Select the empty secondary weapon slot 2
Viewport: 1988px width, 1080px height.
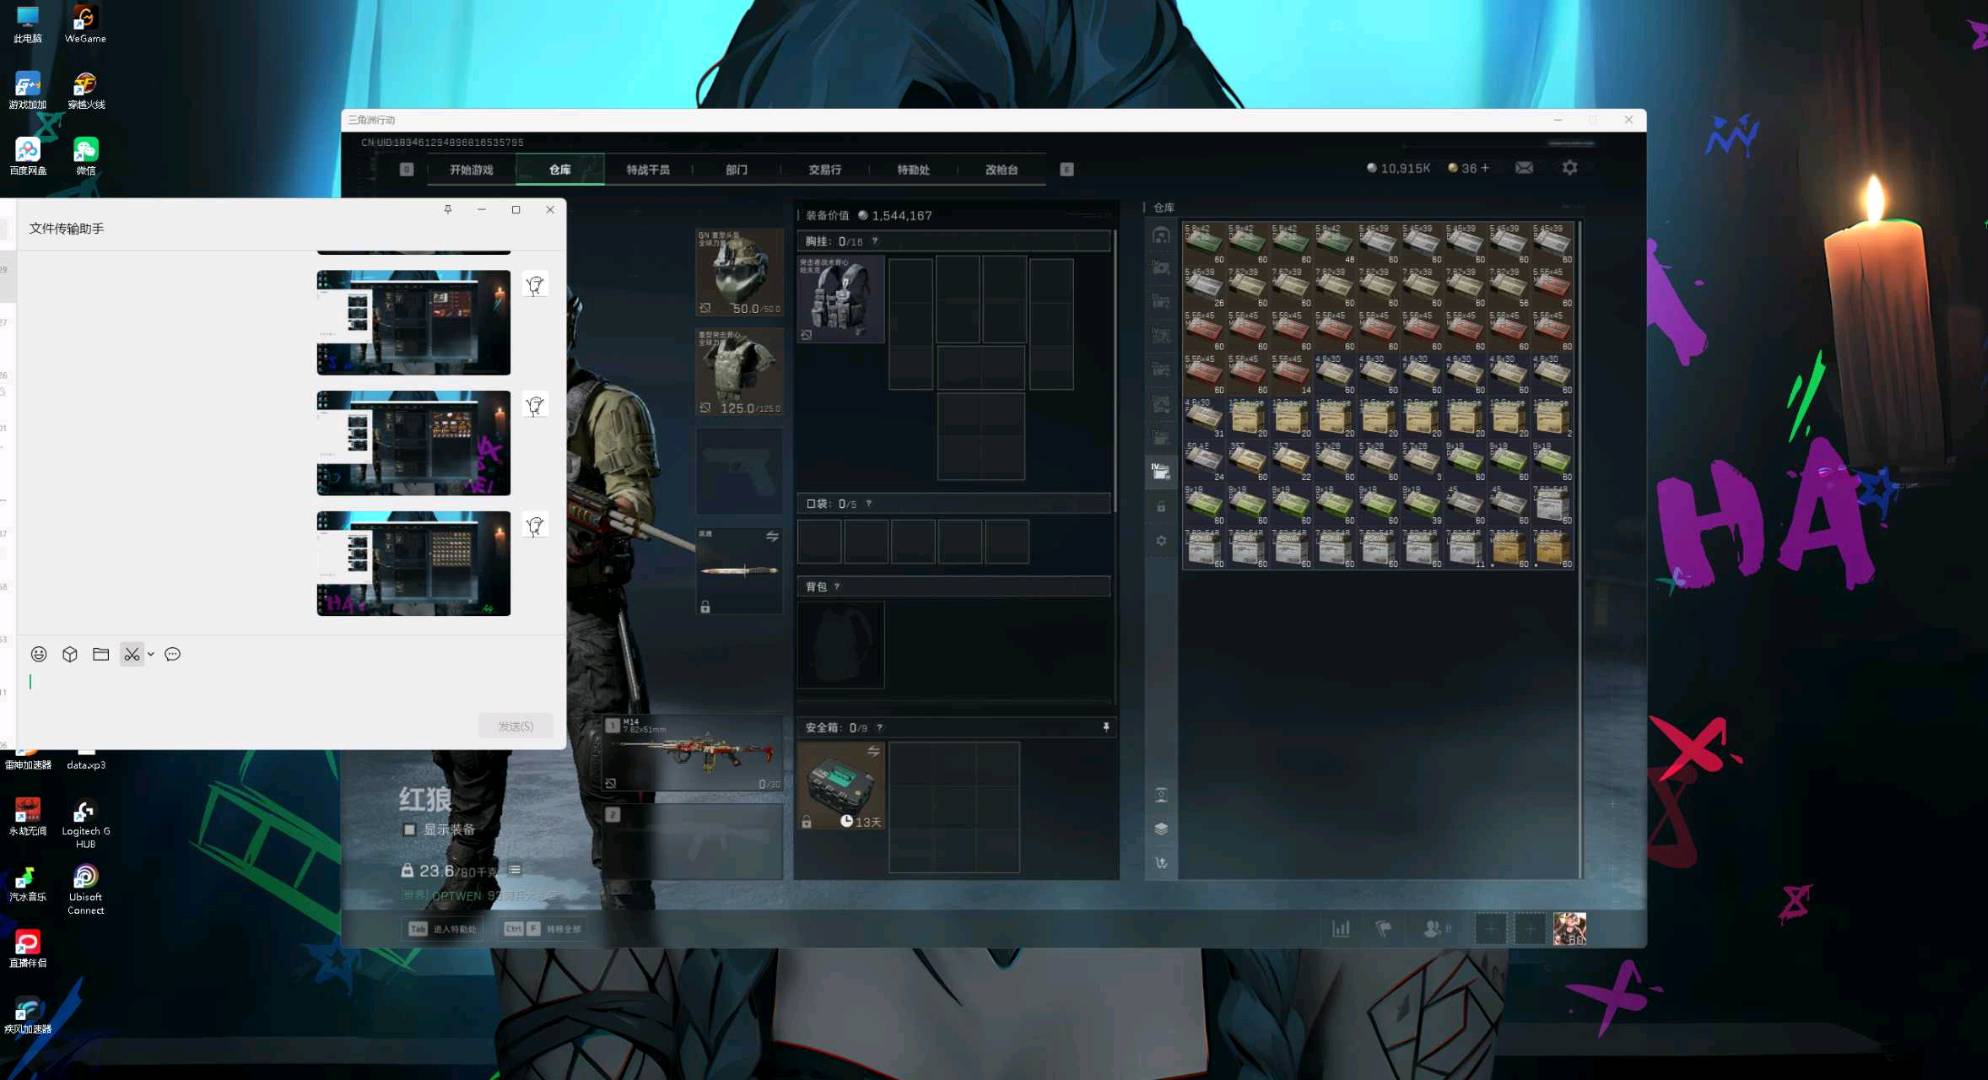[693, 842]
